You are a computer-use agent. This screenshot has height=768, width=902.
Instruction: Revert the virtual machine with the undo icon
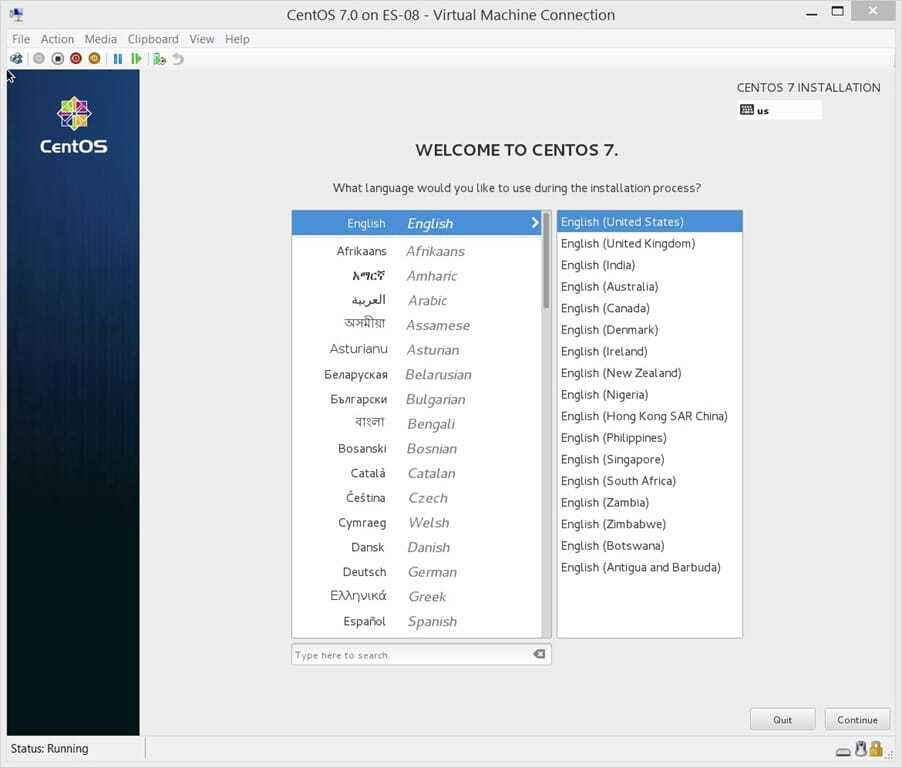coord(178,58)
